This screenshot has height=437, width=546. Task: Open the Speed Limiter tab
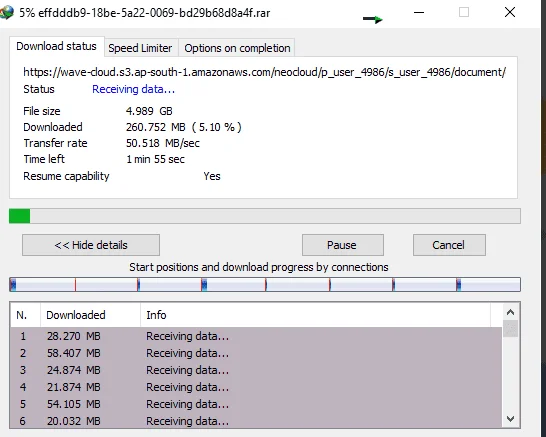(x=140, y=48)
